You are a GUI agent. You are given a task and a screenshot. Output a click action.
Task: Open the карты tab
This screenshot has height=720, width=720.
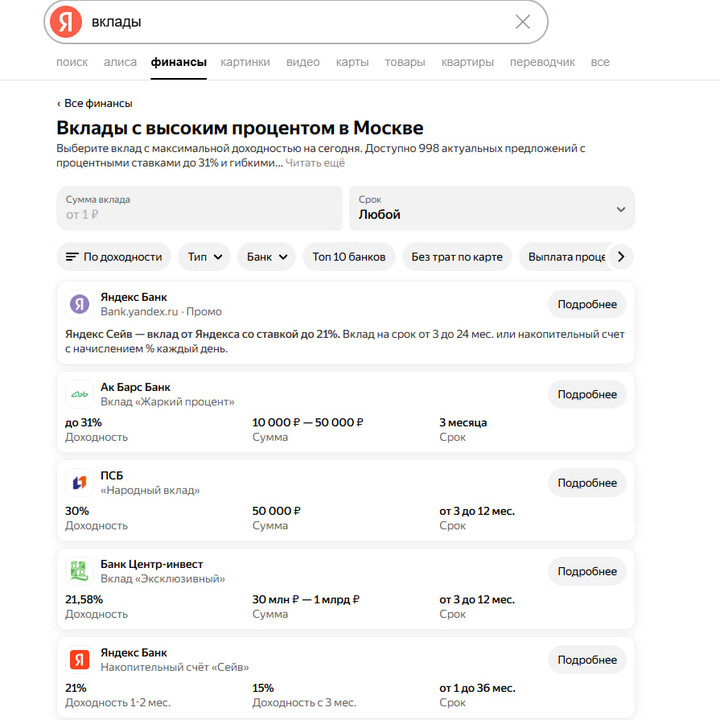tap(352, 62)
